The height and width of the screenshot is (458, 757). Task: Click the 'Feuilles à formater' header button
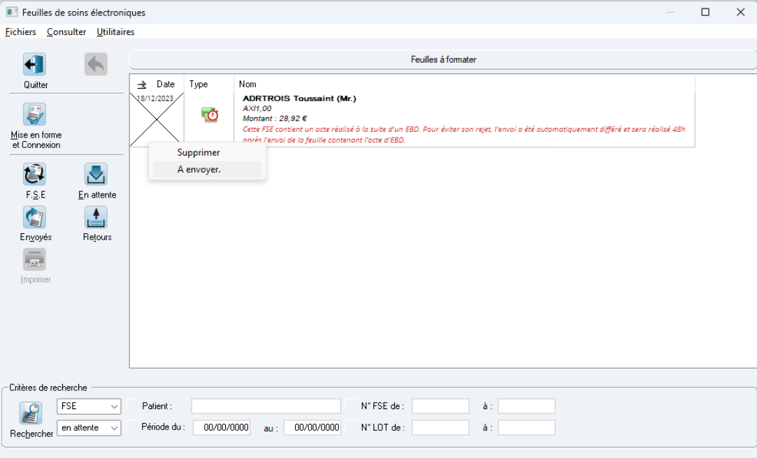pyautogui.click(x=443, y=60)
